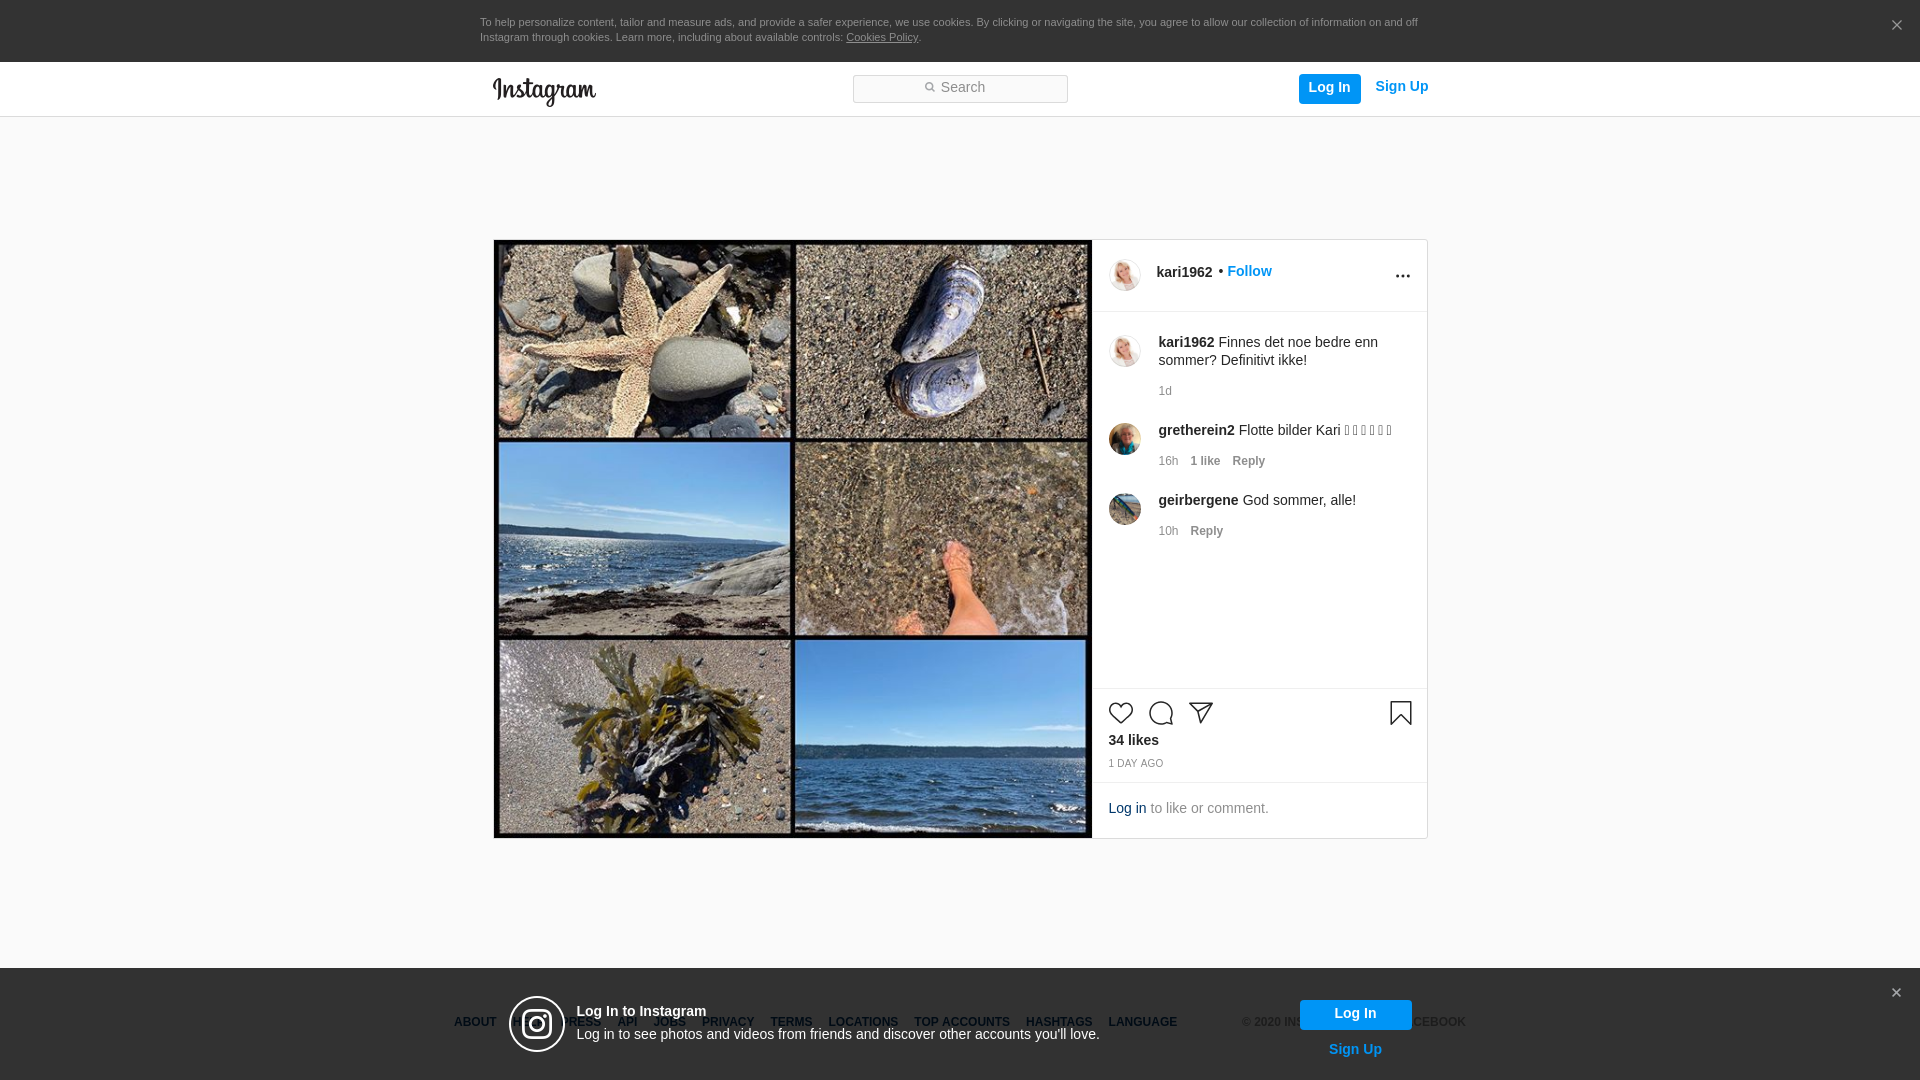Open the TERMS footer link
This screenshot has width=1920, height=1080.
click(x=791, y=1022)
